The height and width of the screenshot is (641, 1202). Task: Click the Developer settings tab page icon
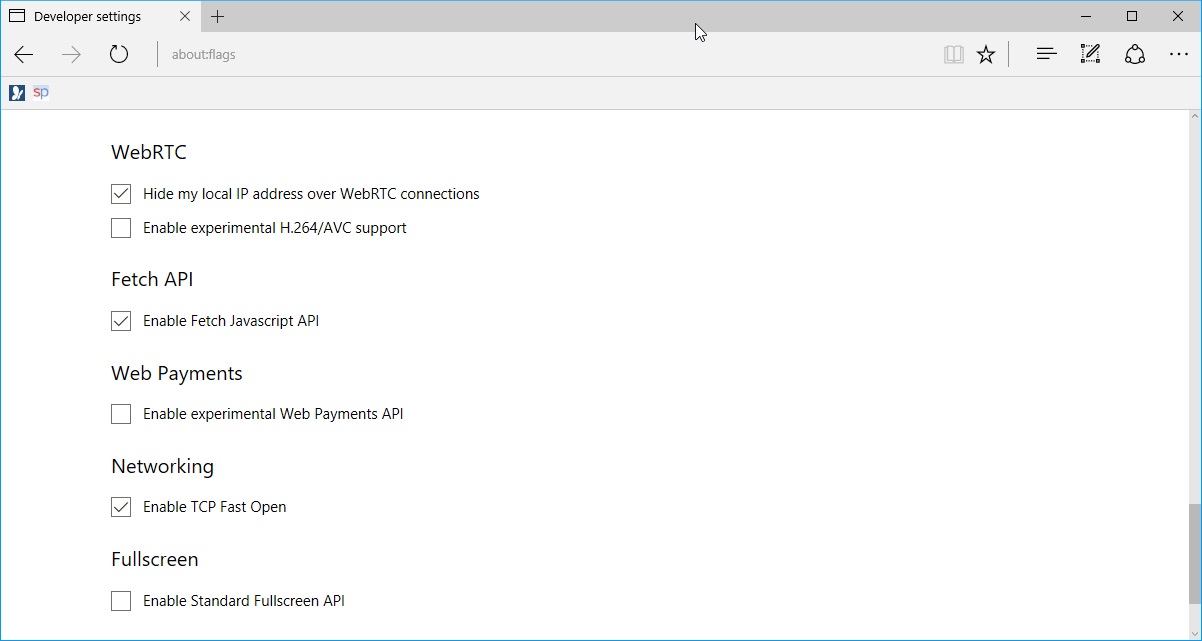tap(17, 17)
